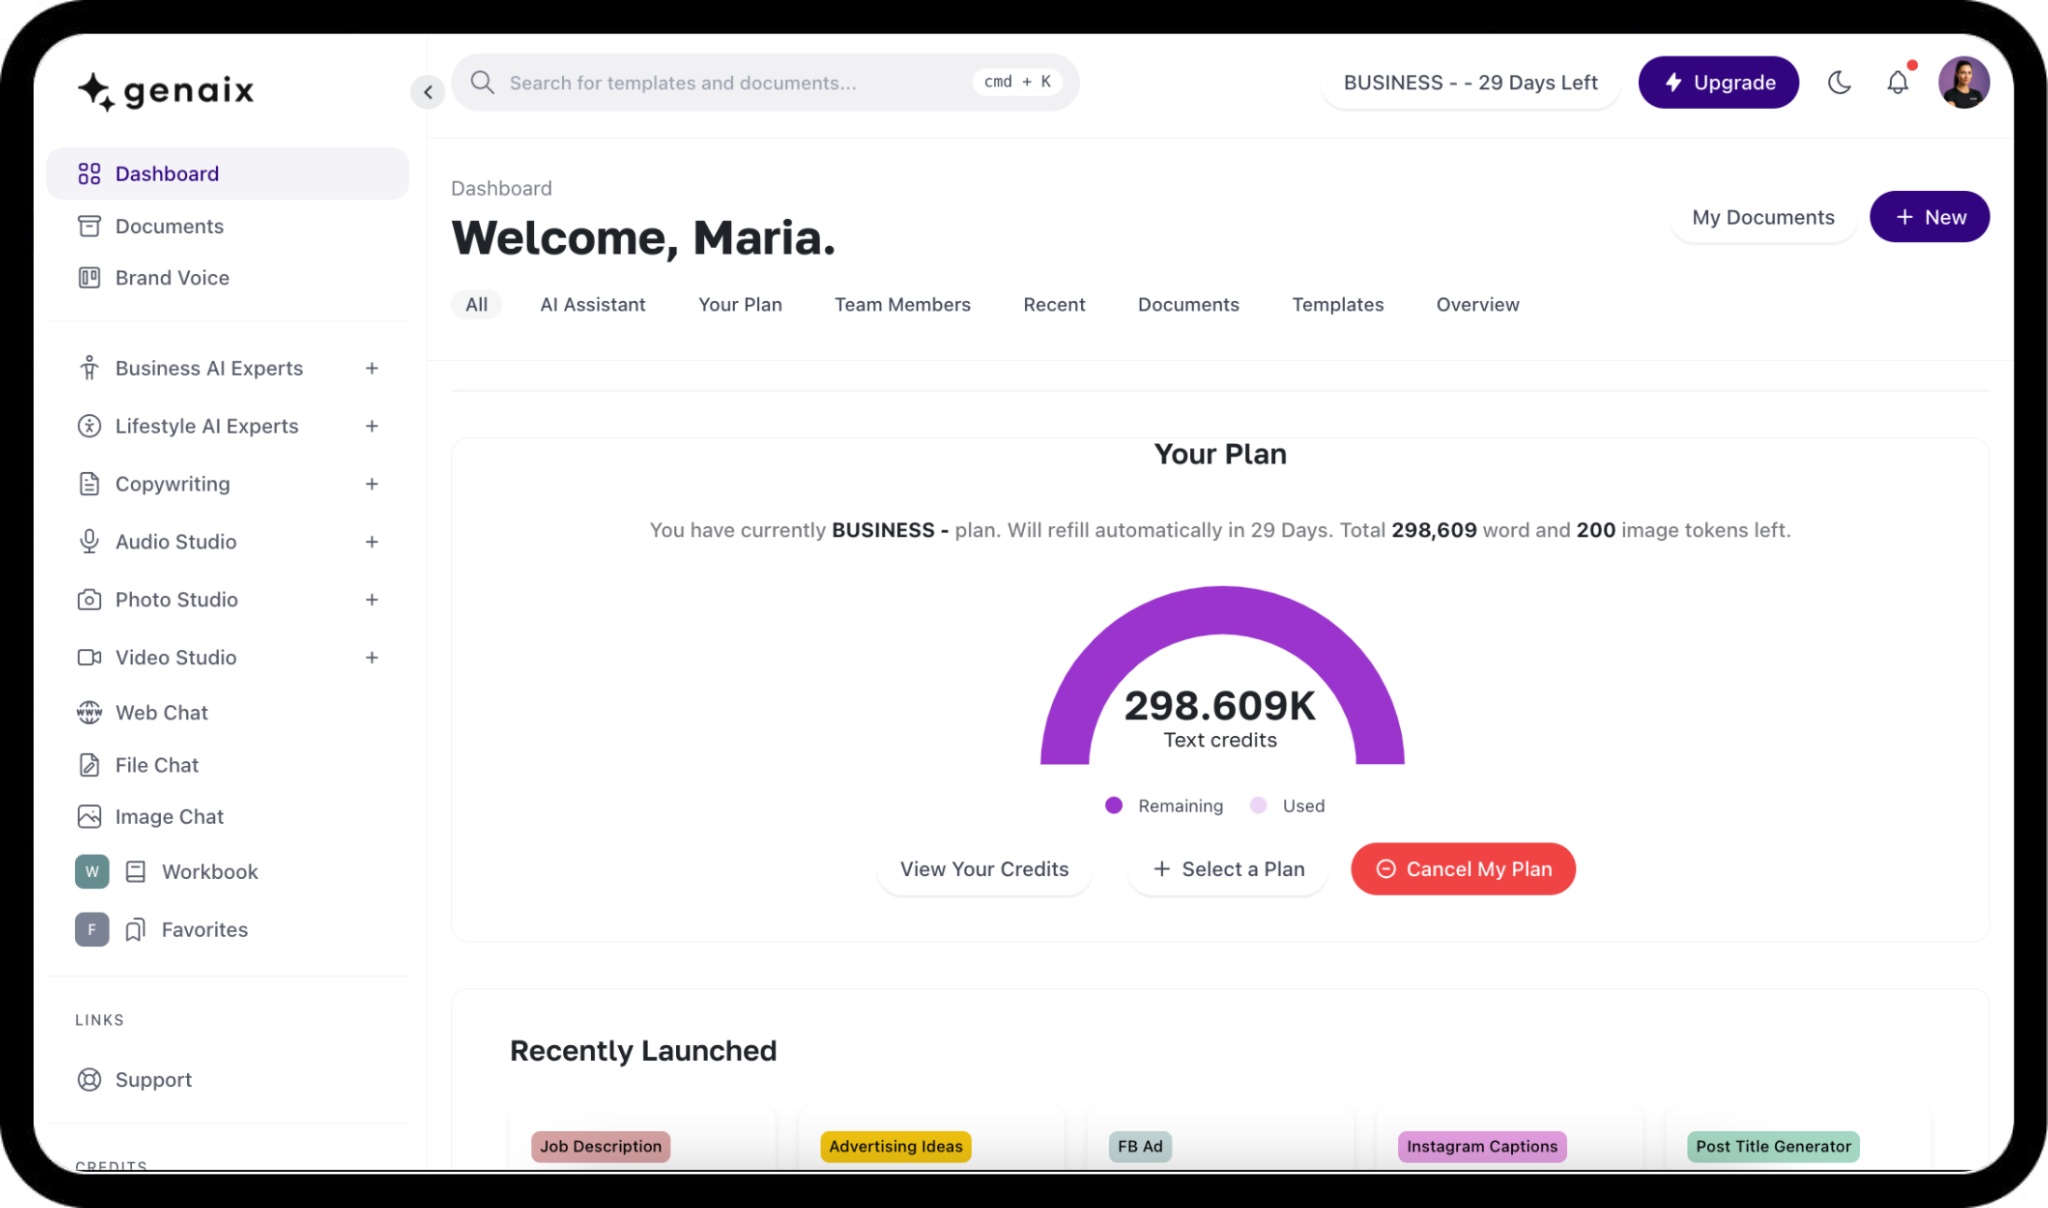The image size is (2048, 1208).
Task: Open File Chat
Action: (158, 764)
